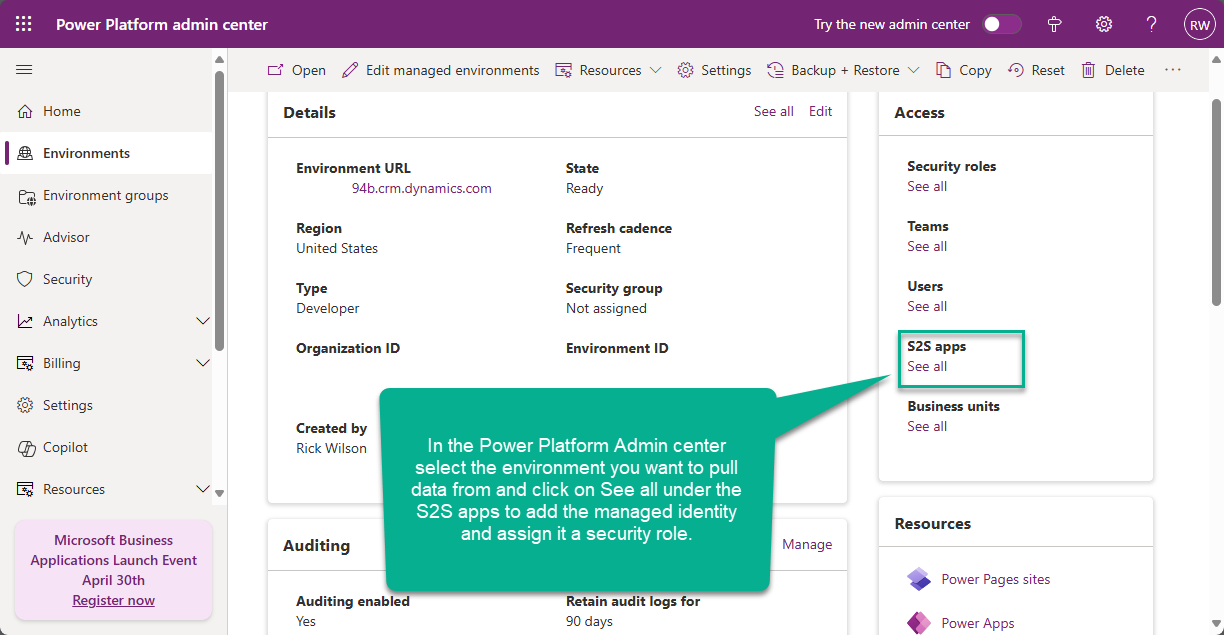Screen dimensions: 1224x635
Task: Click the Copilot icon in the sidebar
Action: (x=25, y=447)
